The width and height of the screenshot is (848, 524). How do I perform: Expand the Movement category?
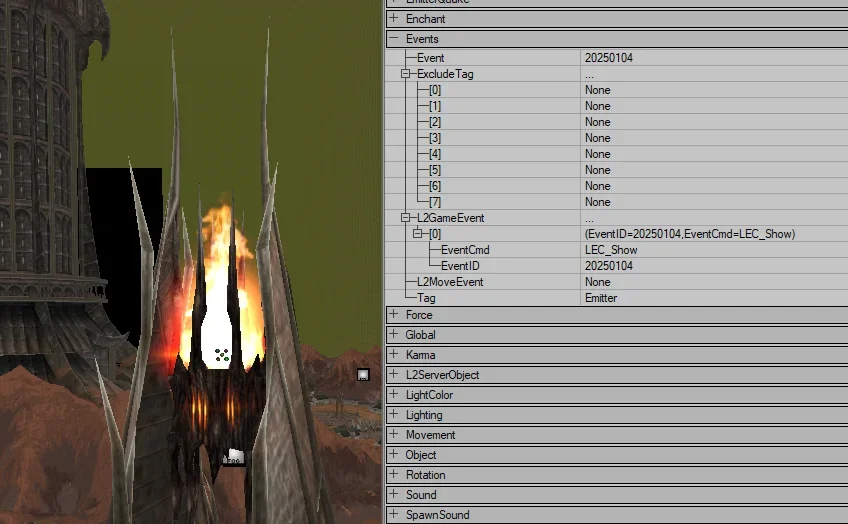394,434
